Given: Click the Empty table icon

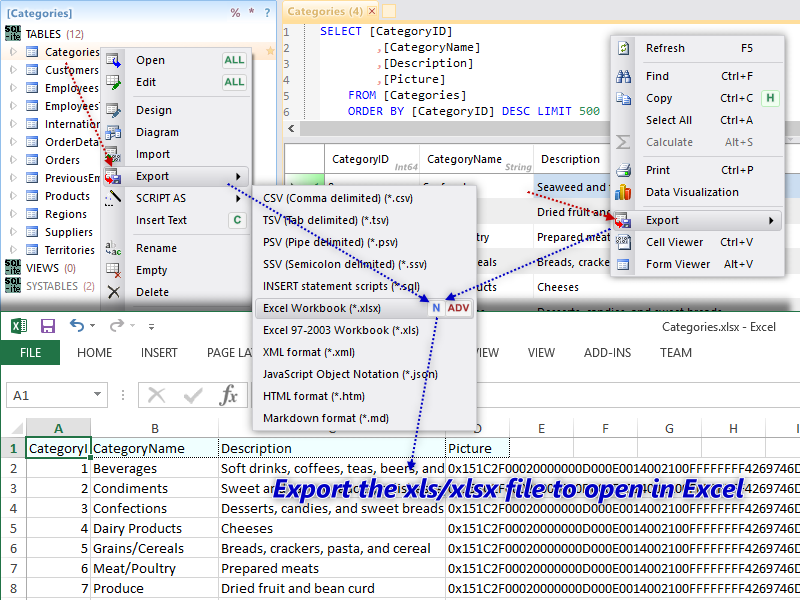Looking at the screenshot, I should 113,270.
